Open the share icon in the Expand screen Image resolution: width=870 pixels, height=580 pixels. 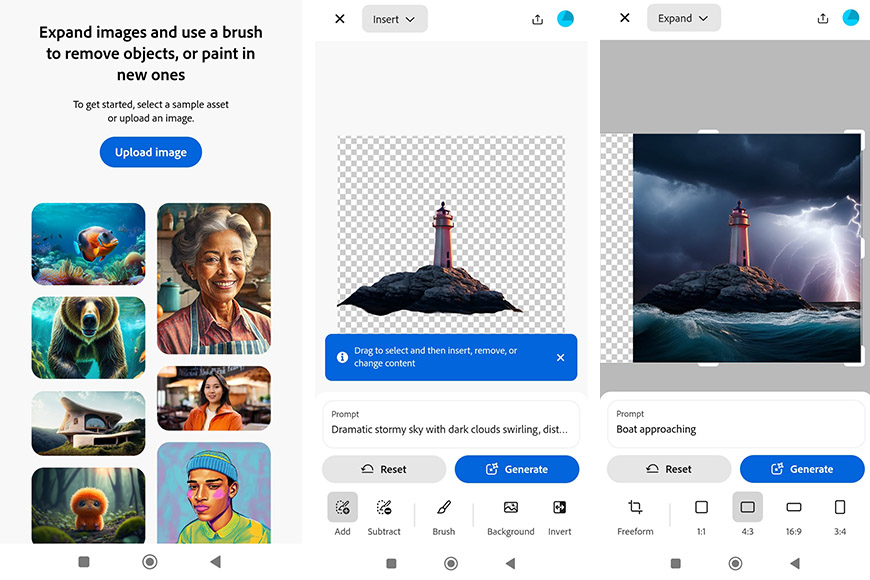tap(822, 18)
